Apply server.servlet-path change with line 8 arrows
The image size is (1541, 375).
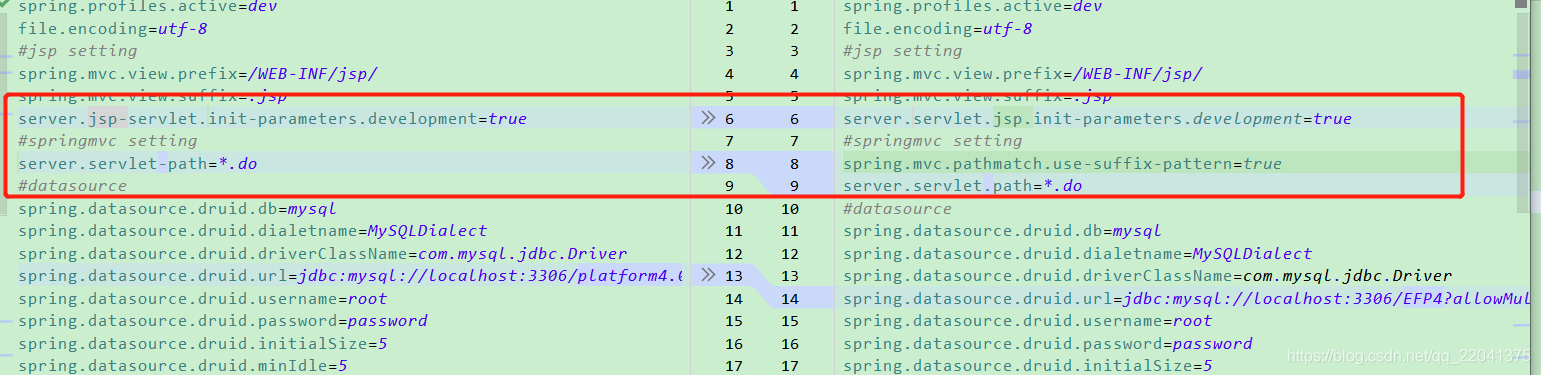[x=708, y=163]
